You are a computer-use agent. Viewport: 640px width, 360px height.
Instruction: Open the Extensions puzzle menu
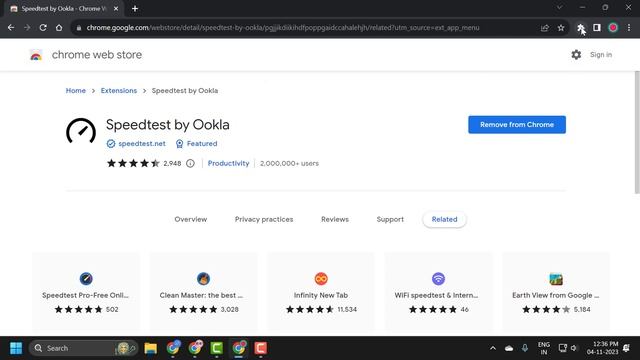point(580,28)
